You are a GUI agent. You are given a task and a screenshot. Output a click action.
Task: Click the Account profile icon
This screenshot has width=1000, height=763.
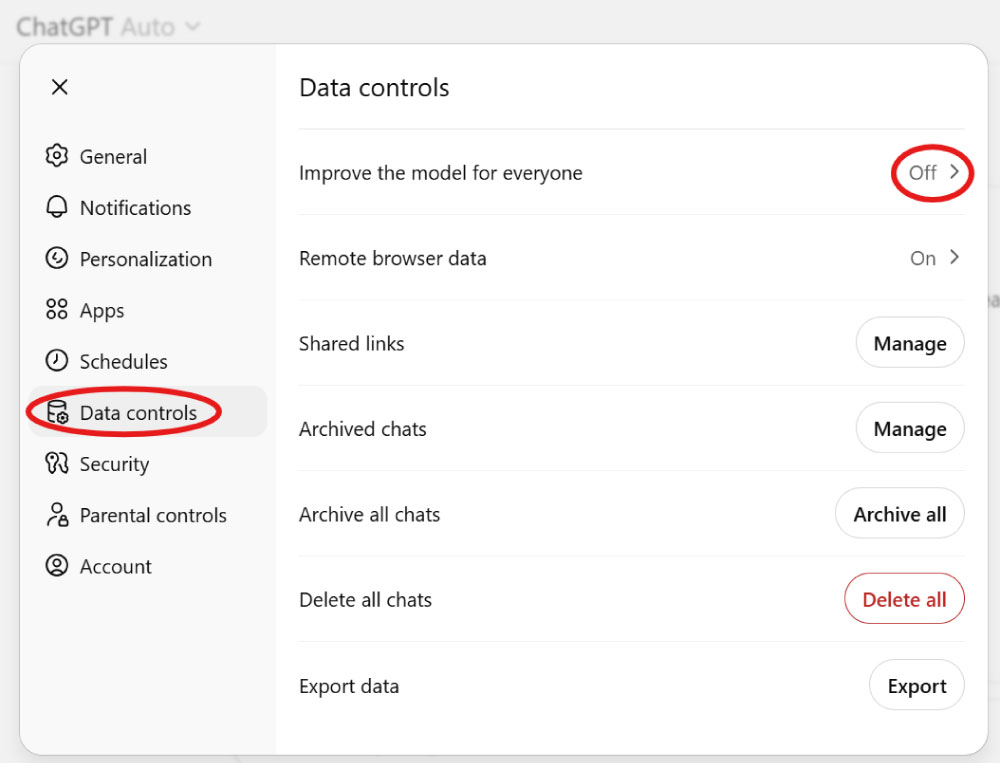coord(58,566)
